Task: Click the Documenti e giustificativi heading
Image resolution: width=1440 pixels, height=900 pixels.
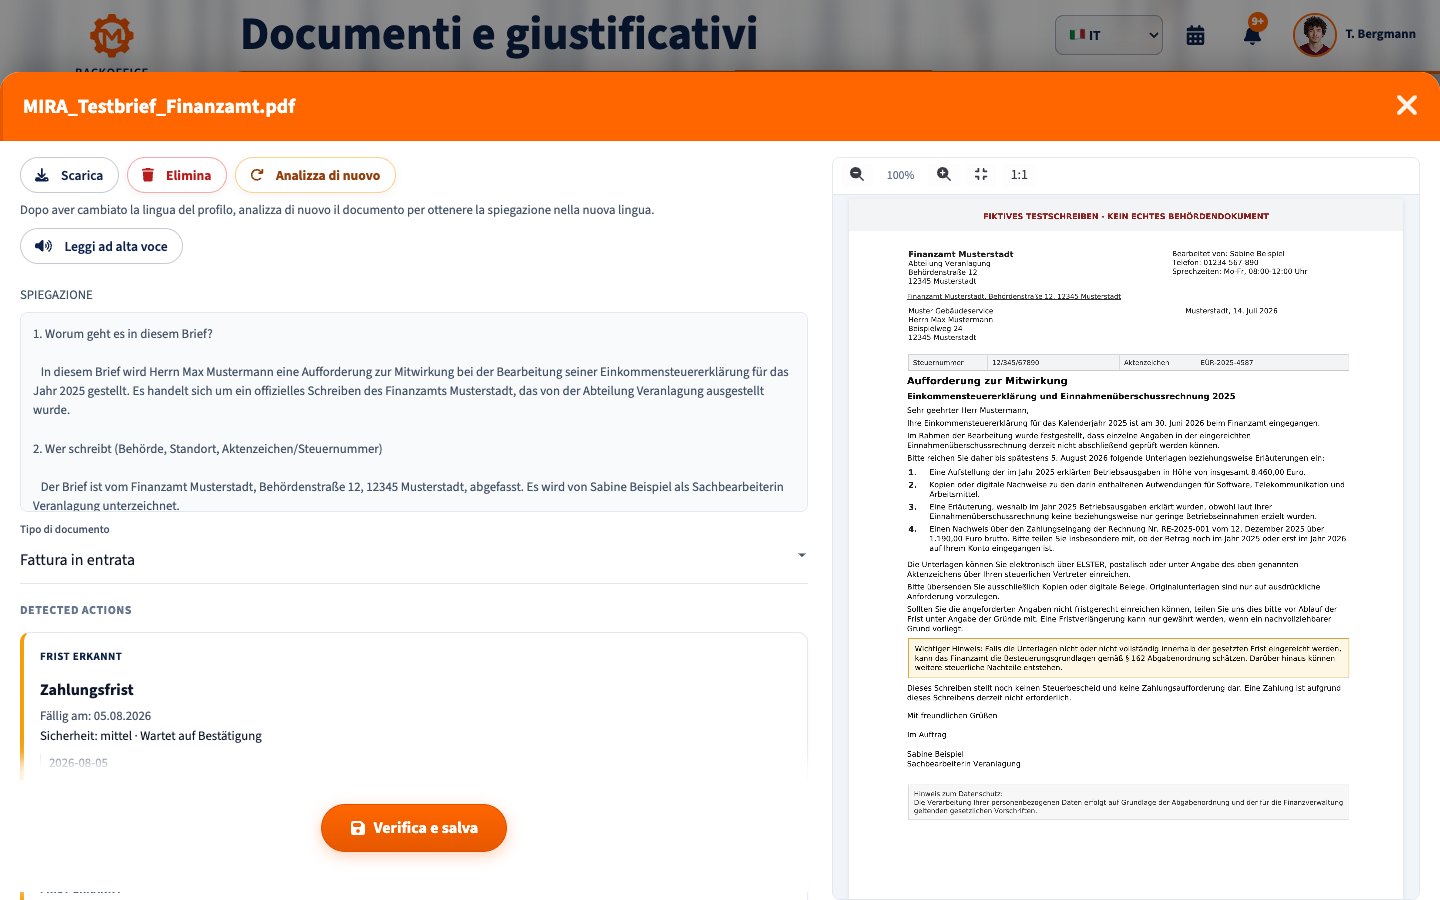Action: 499,35
